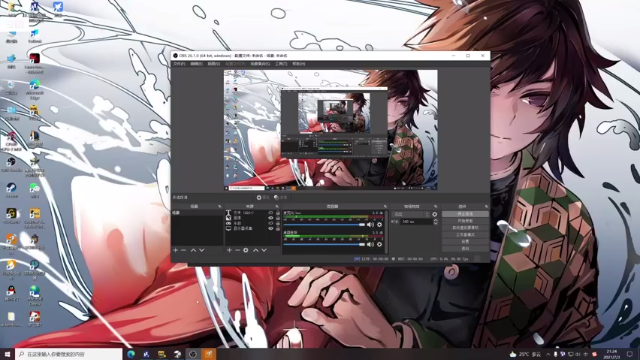This screenshot has width=640, height=360.
Task: Lock the display capture source
Action: (278, 229)
